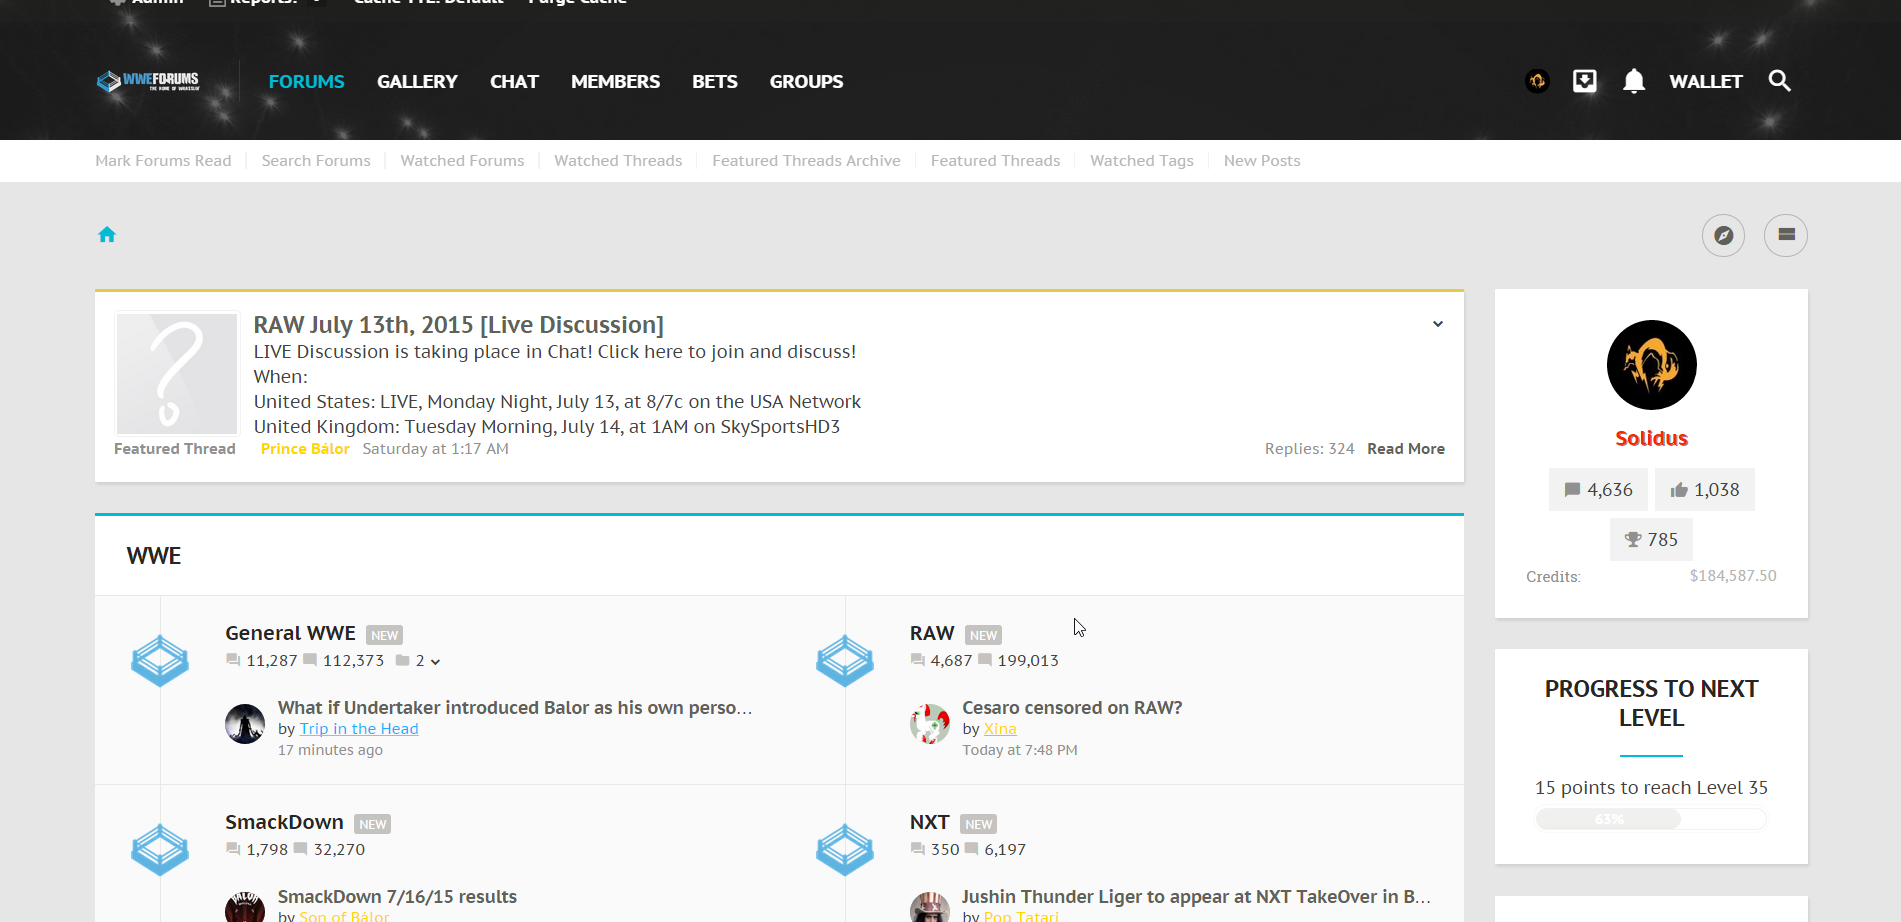The height and width of the screenshot is (922, 1901).
Task: Click the compass icon button
Action: [x=1723, y=236]
